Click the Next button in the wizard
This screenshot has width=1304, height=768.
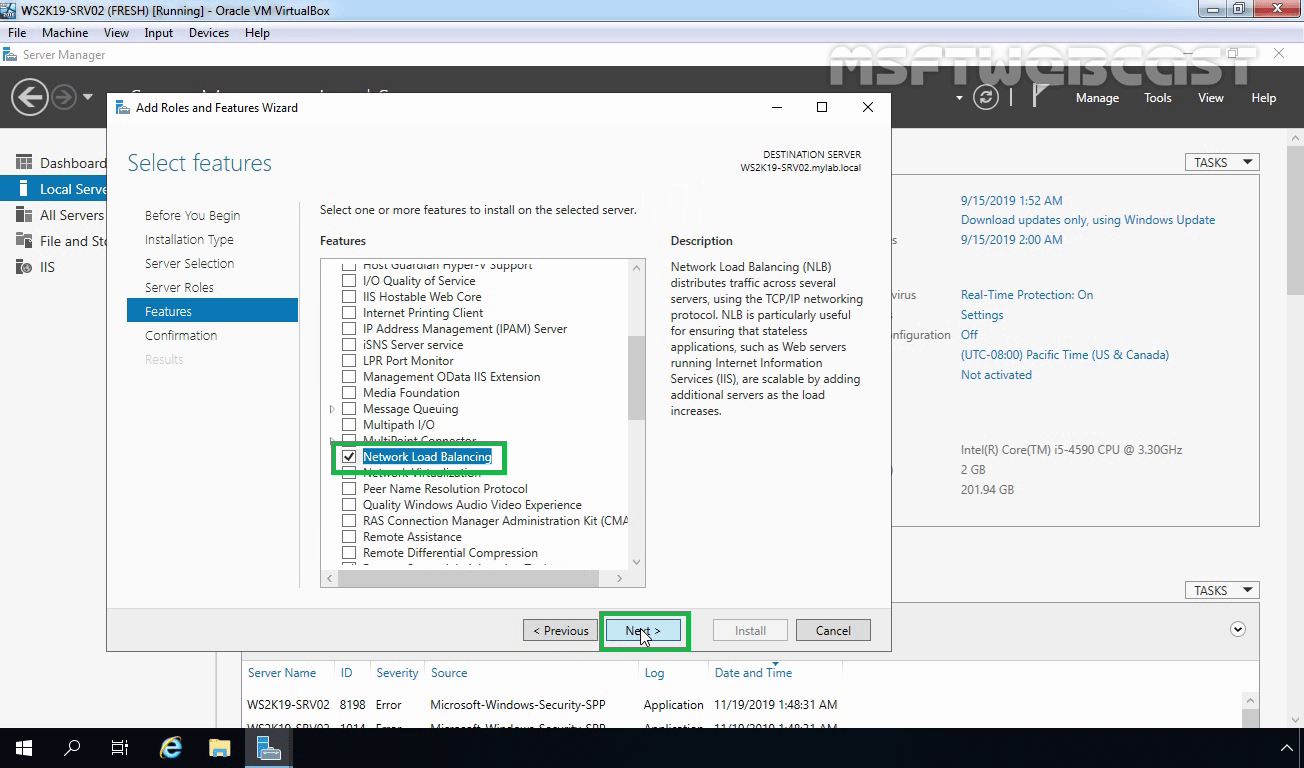coord(643,630)
